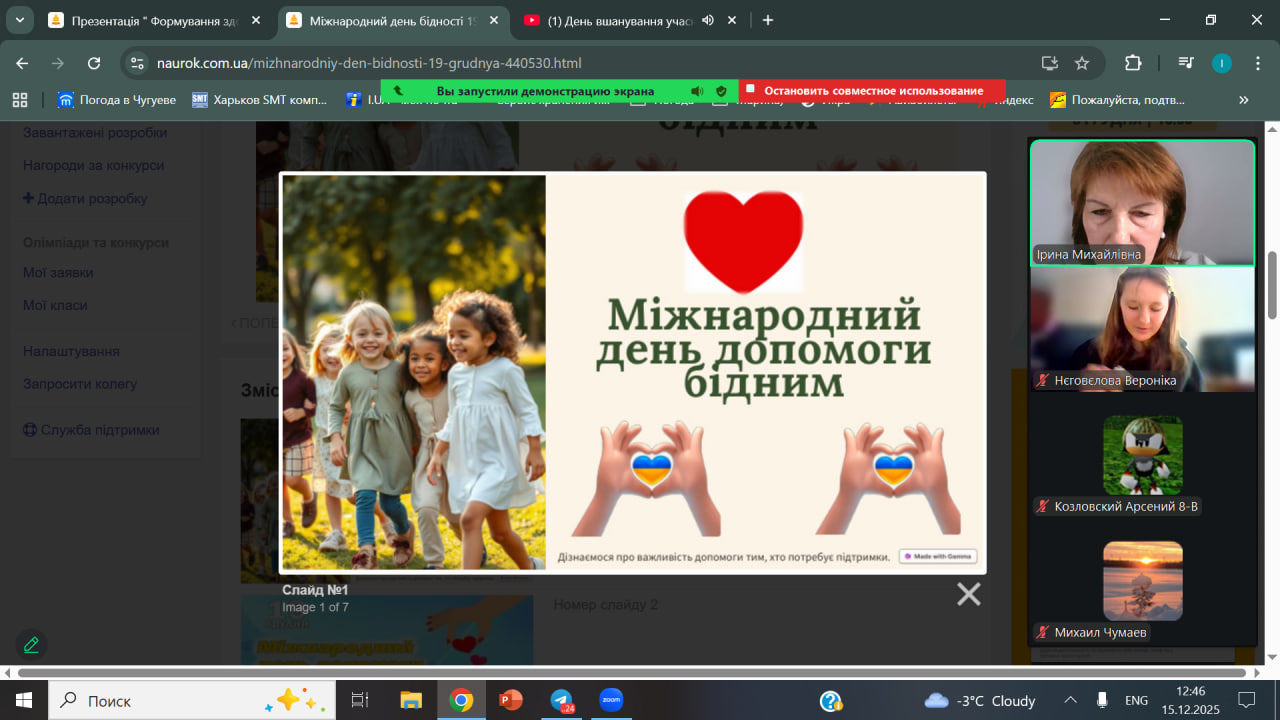Reload the naurok.com.ua page

[x=94, y=63]
